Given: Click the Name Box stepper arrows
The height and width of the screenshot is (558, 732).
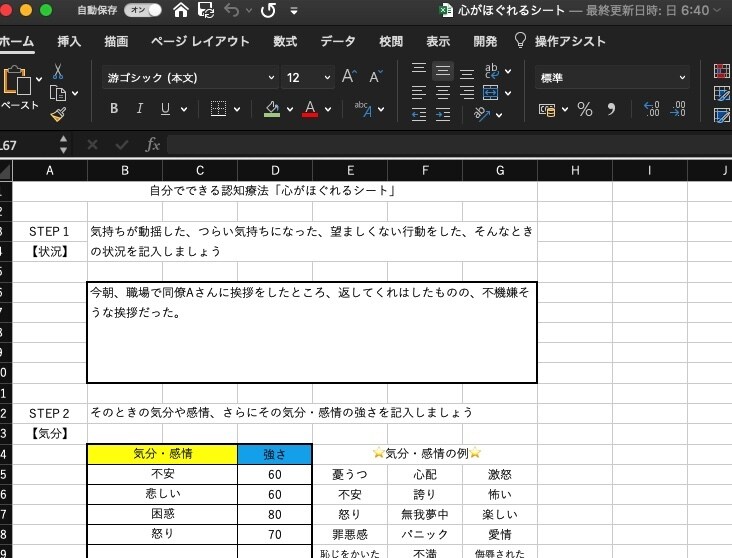Looking at the screenshot, I should 63,145.
